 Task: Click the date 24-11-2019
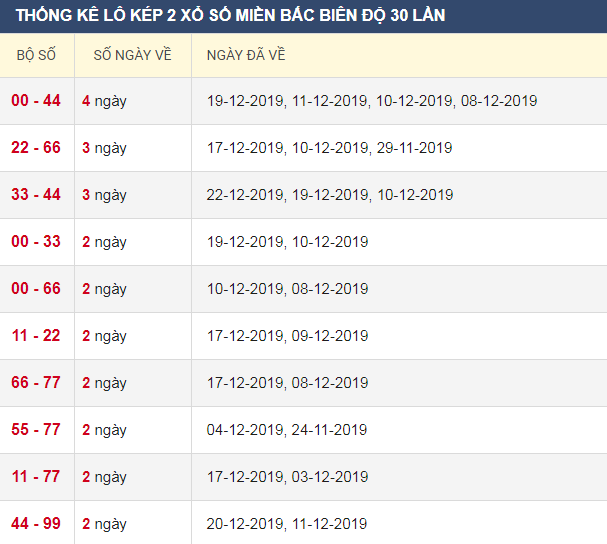pos(330,430)
